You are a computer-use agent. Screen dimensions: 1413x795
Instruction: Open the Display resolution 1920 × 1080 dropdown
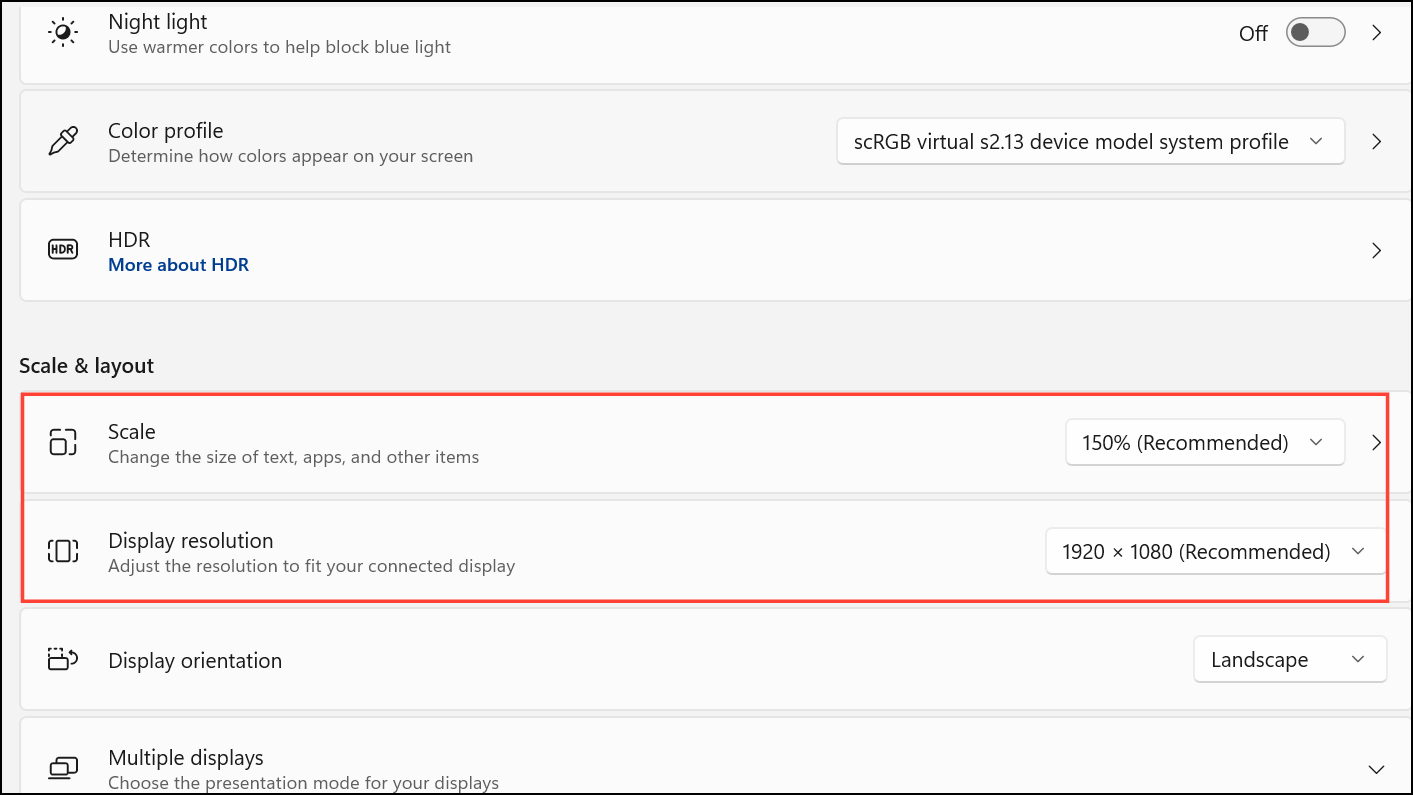point(1216,551)
